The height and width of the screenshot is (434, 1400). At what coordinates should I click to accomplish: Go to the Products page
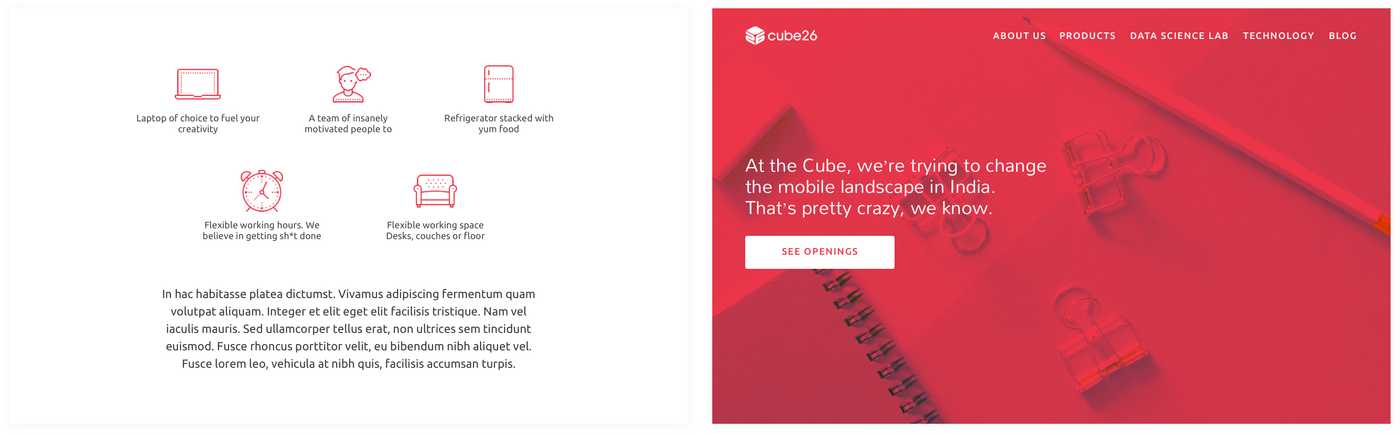1087,36
